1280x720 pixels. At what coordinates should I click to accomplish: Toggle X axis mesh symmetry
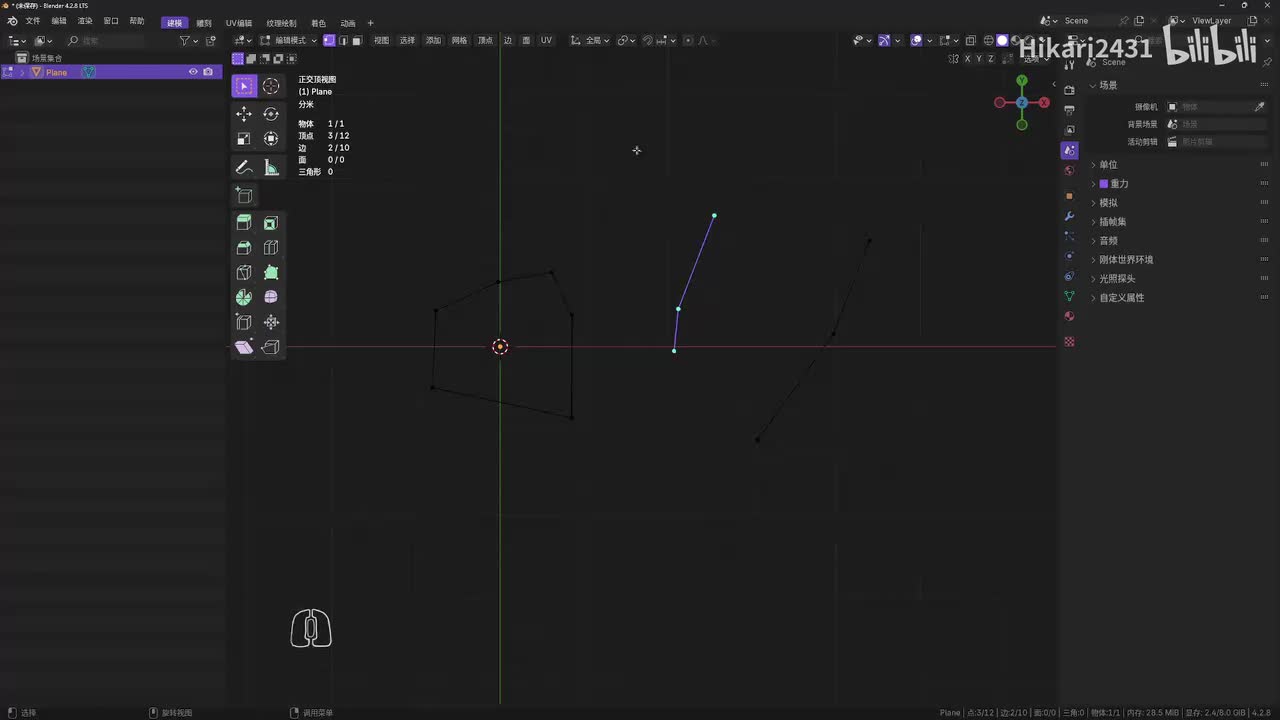tap(967, 59)
